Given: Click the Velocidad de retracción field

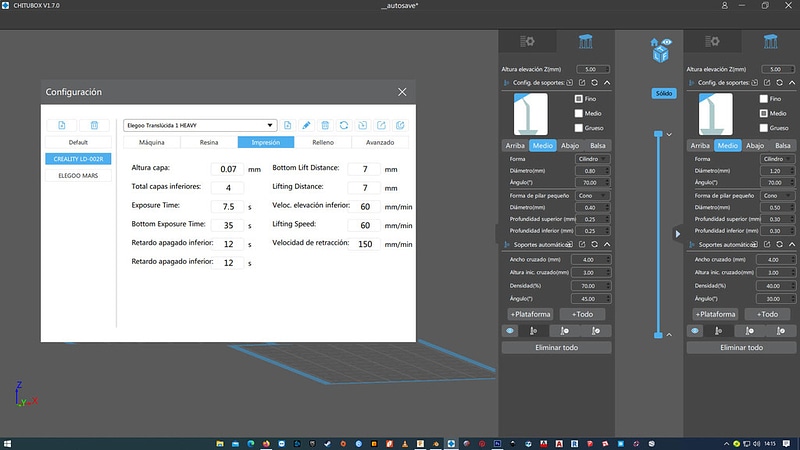Looking at the screenshot, I should click(365, 244).
